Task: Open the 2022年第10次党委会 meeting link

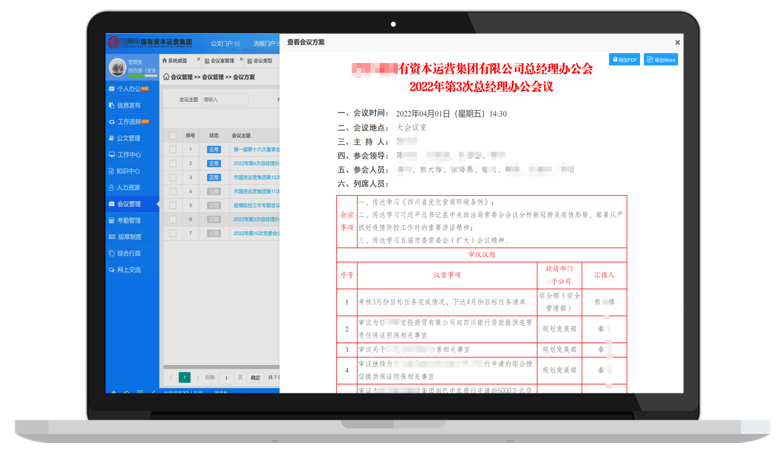Action: click(256, 234)
